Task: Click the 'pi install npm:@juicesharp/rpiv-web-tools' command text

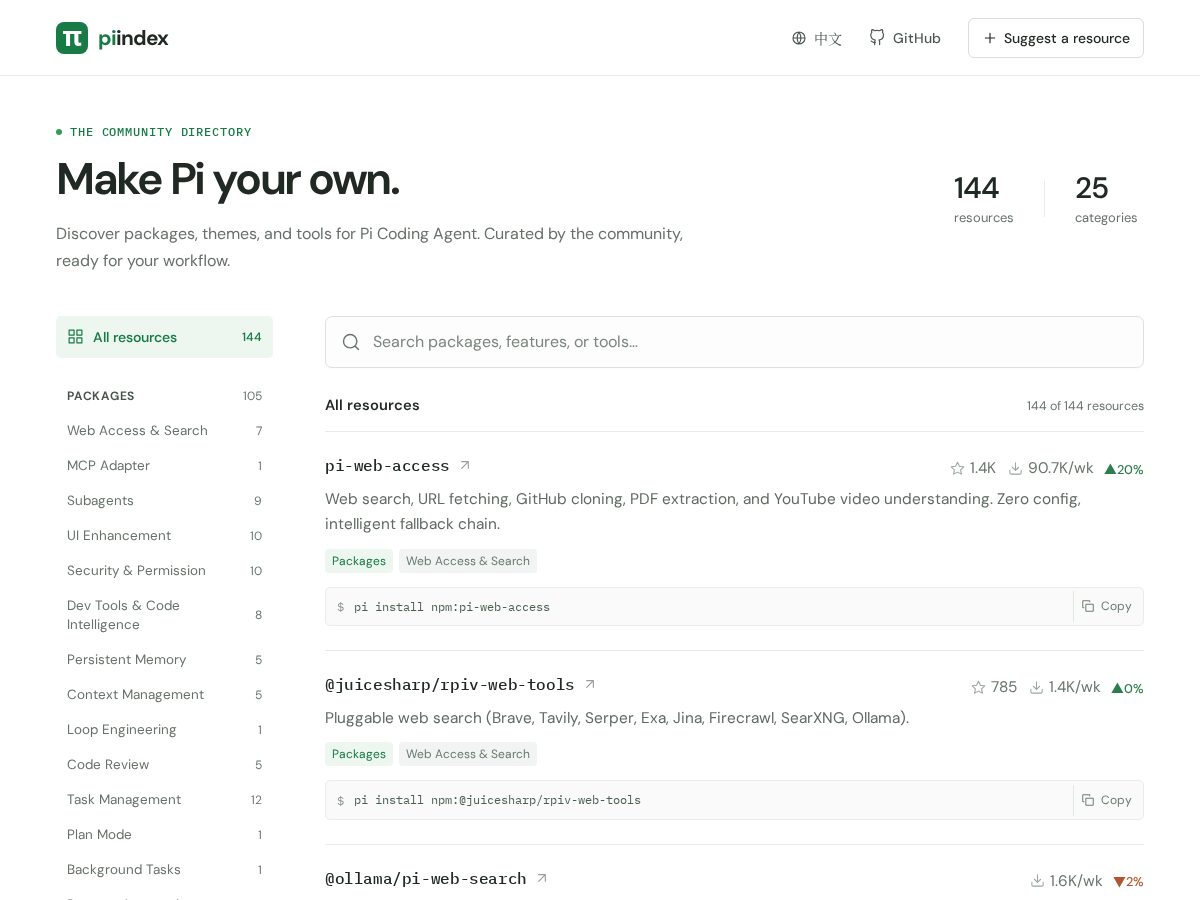Action: pyautogui.click(x=497, y=800)
